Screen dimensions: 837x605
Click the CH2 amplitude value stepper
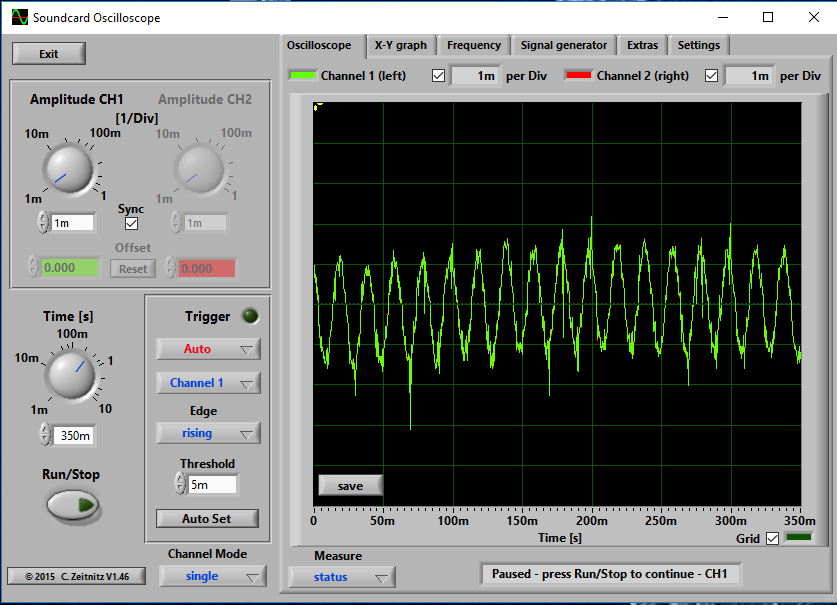point(176,222)
